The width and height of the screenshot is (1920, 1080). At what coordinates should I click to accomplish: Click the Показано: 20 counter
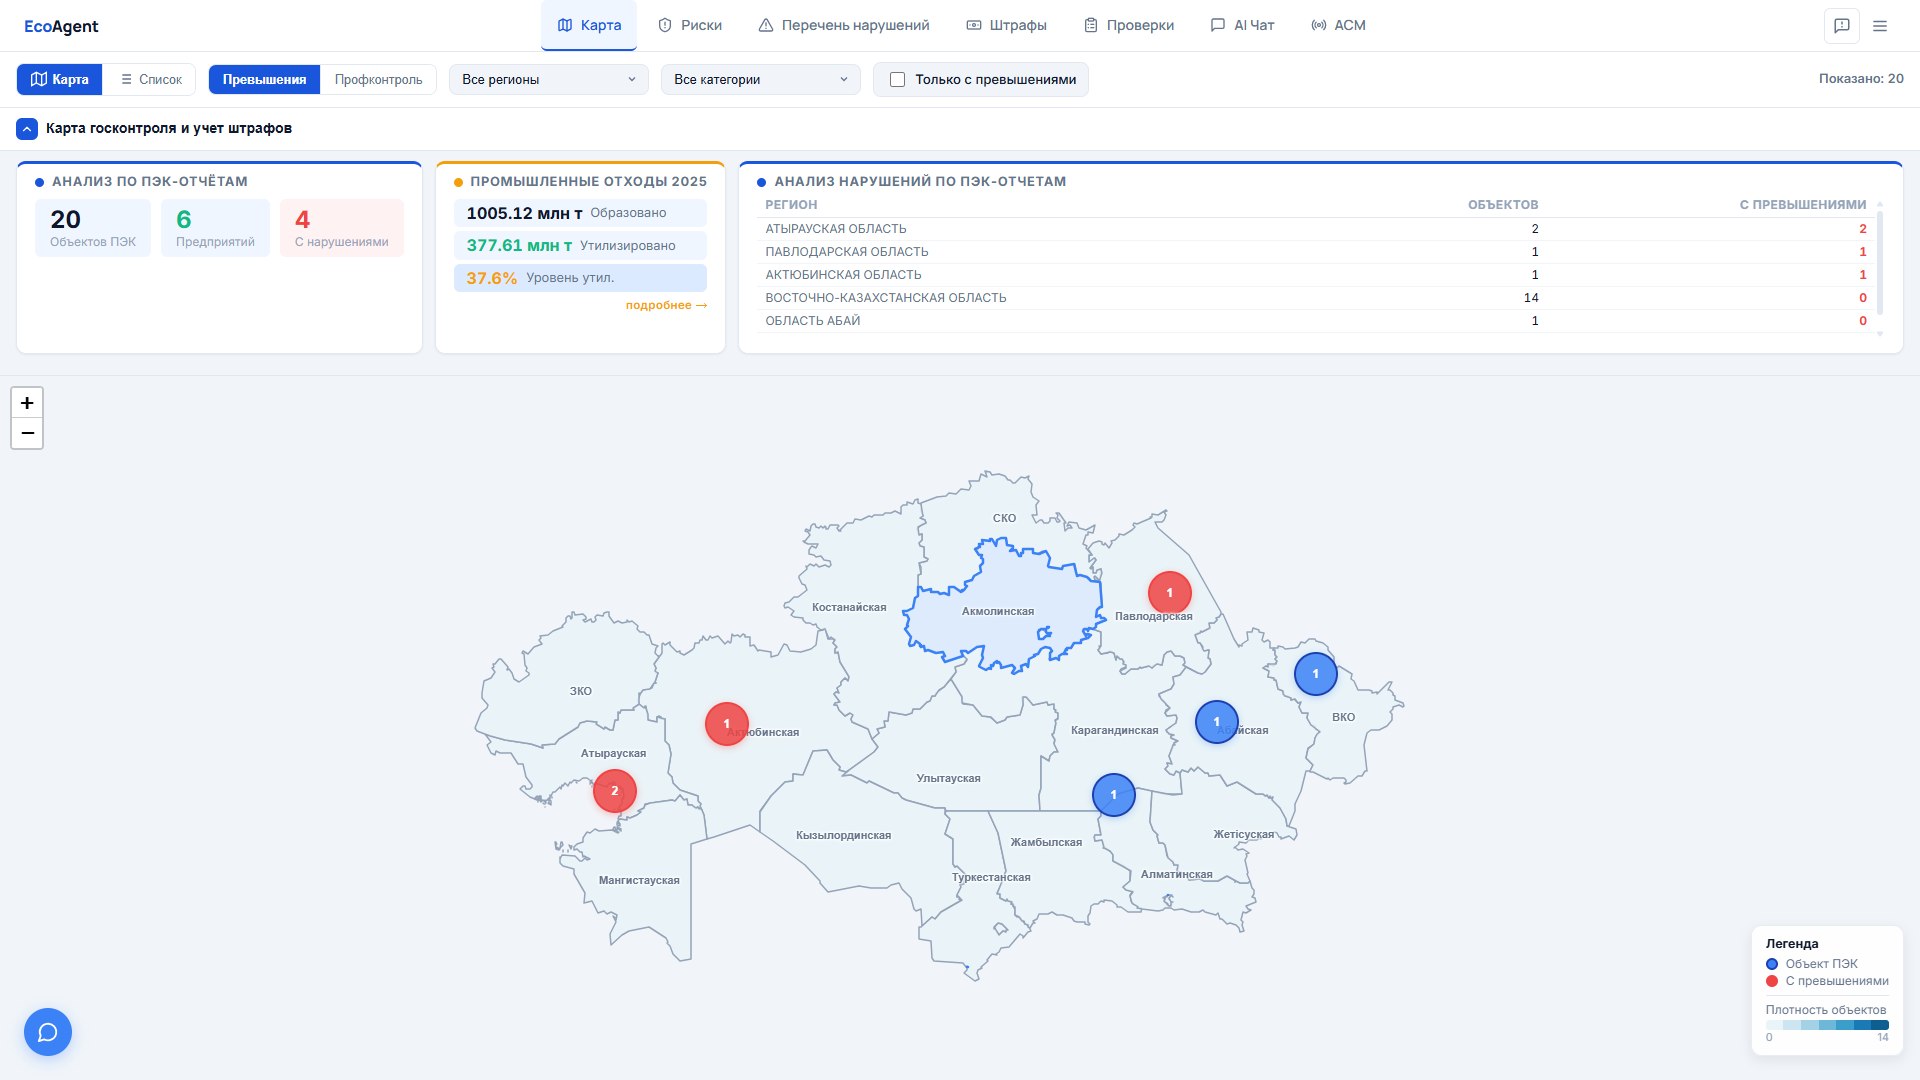pyautogui.click(x=1860, y=78)
